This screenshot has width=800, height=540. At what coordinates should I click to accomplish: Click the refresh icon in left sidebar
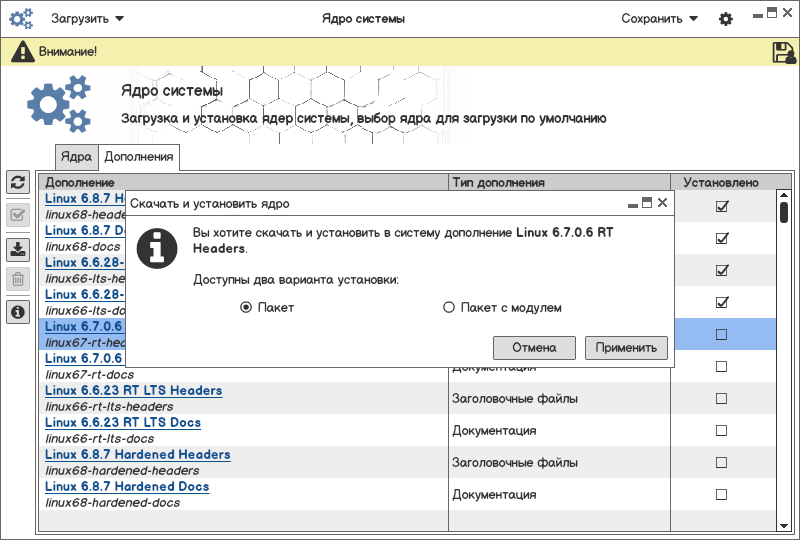[18, 182]
